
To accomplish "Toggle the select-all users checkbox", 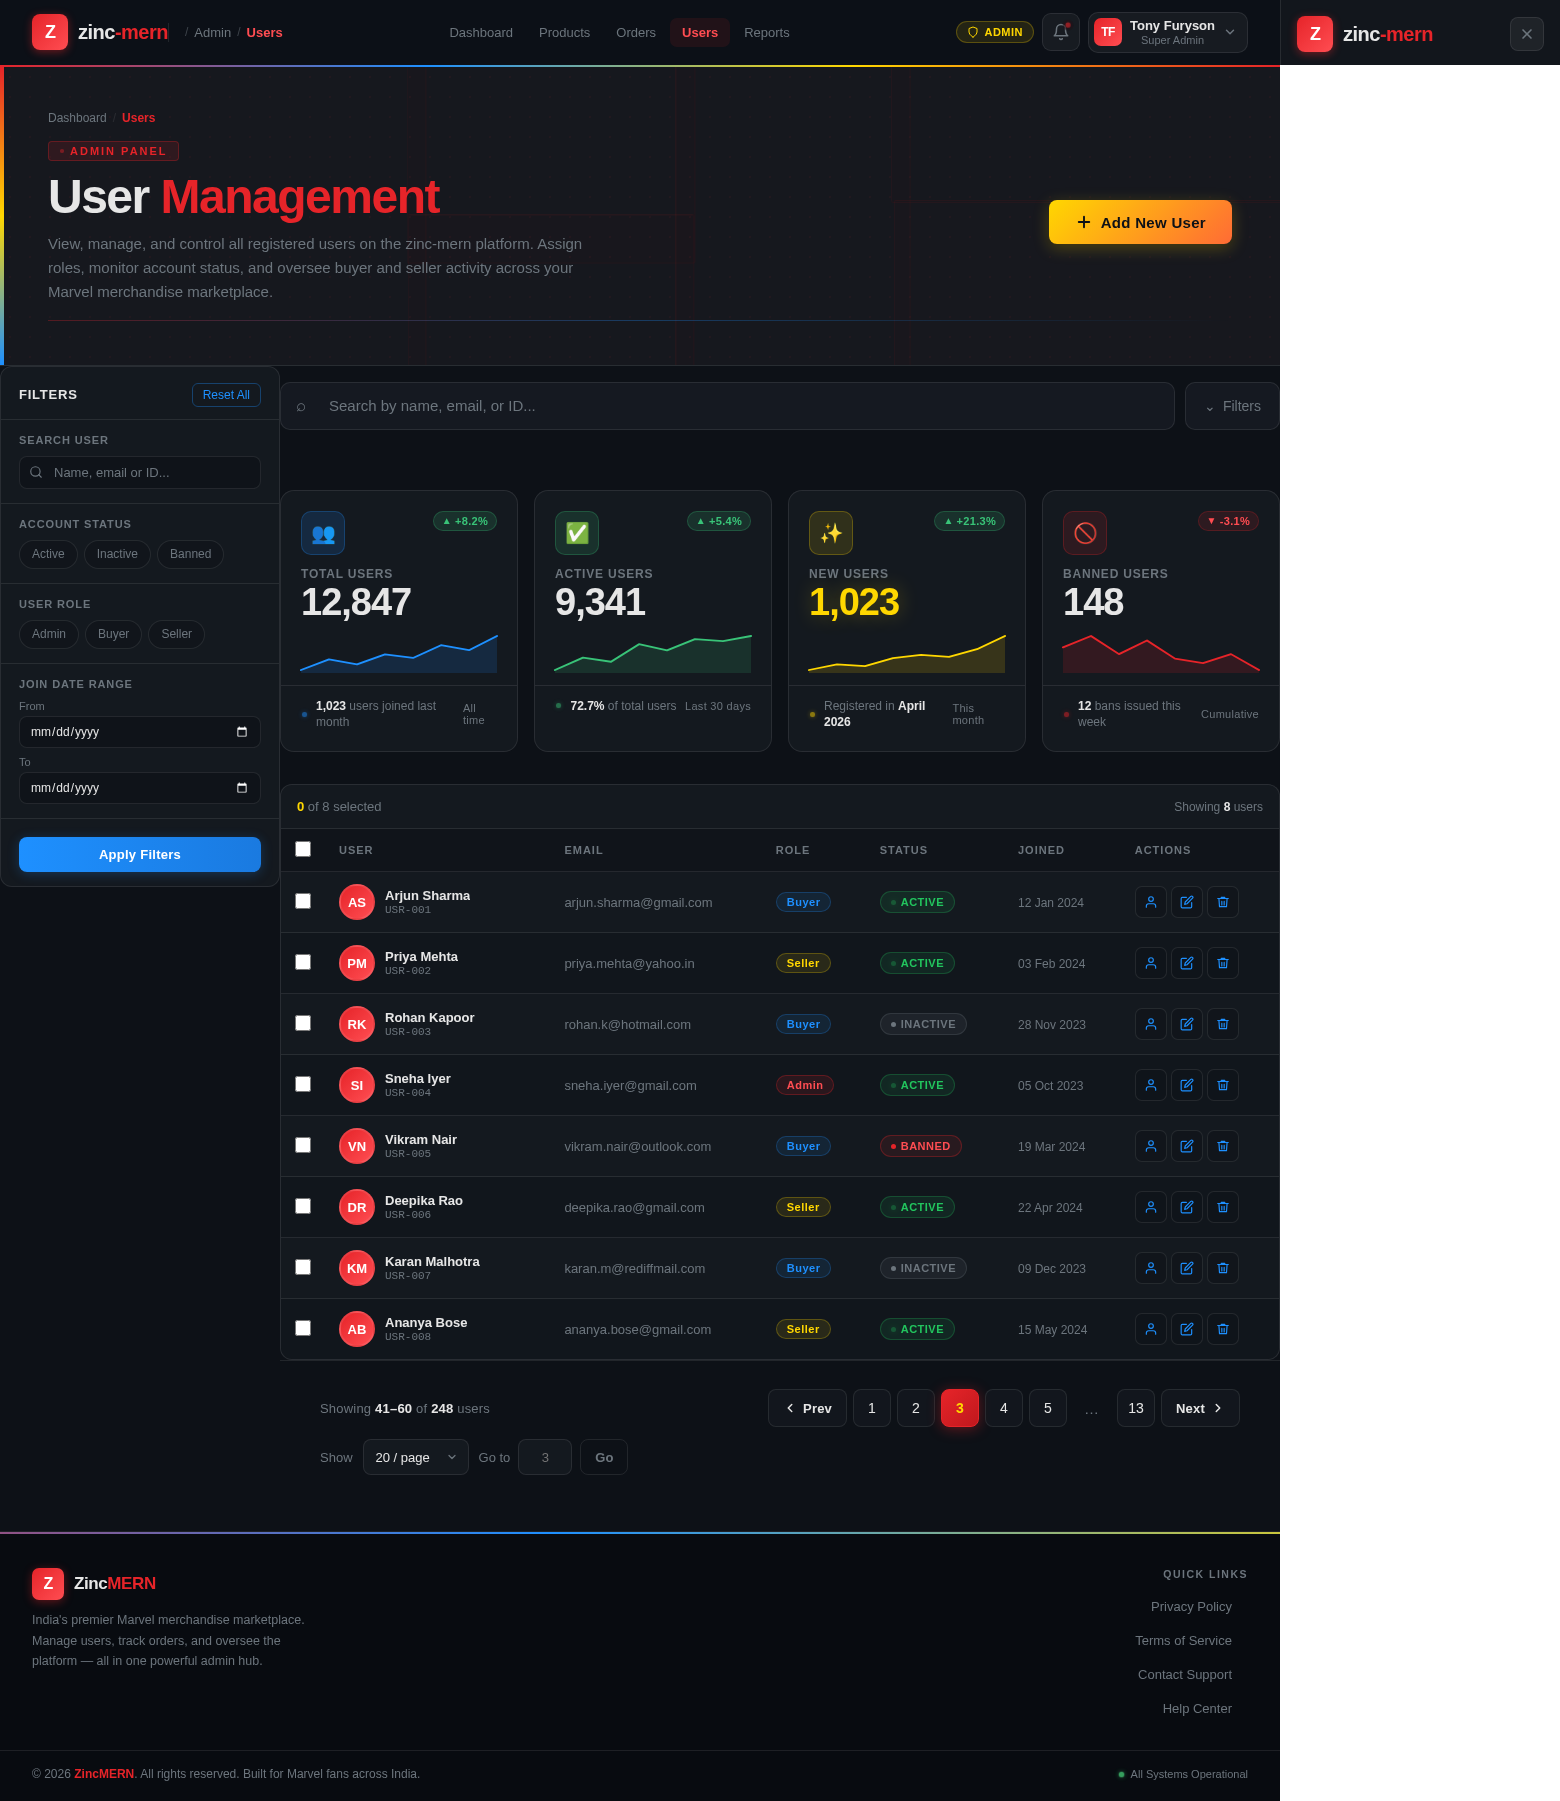I will [x=303, y=849].
